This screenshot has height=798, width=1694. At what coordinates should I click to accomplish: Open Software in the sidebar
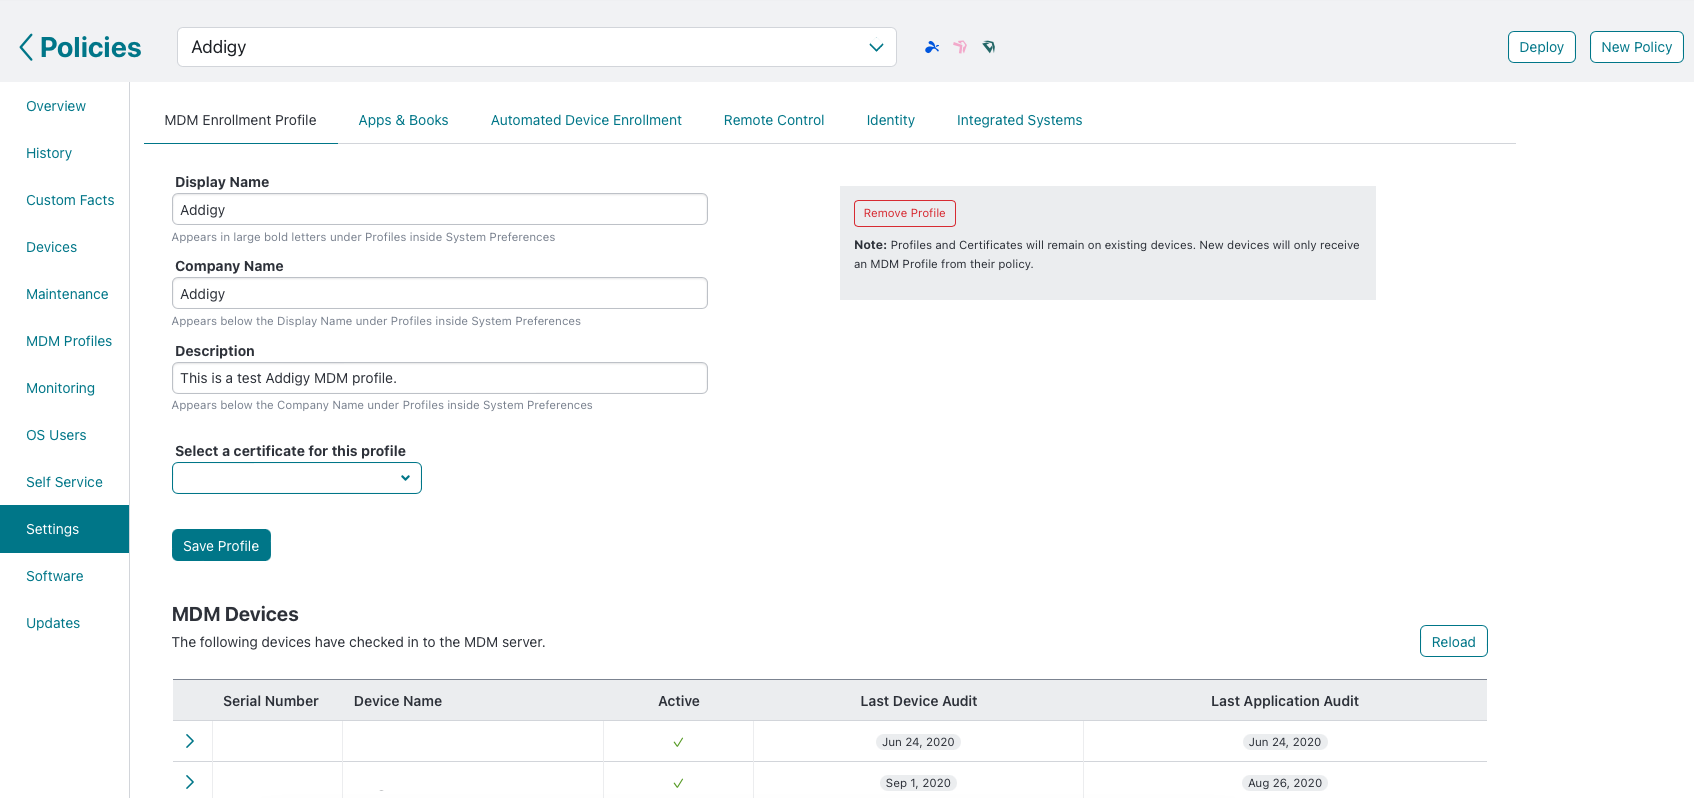click(x=55, y=576)
